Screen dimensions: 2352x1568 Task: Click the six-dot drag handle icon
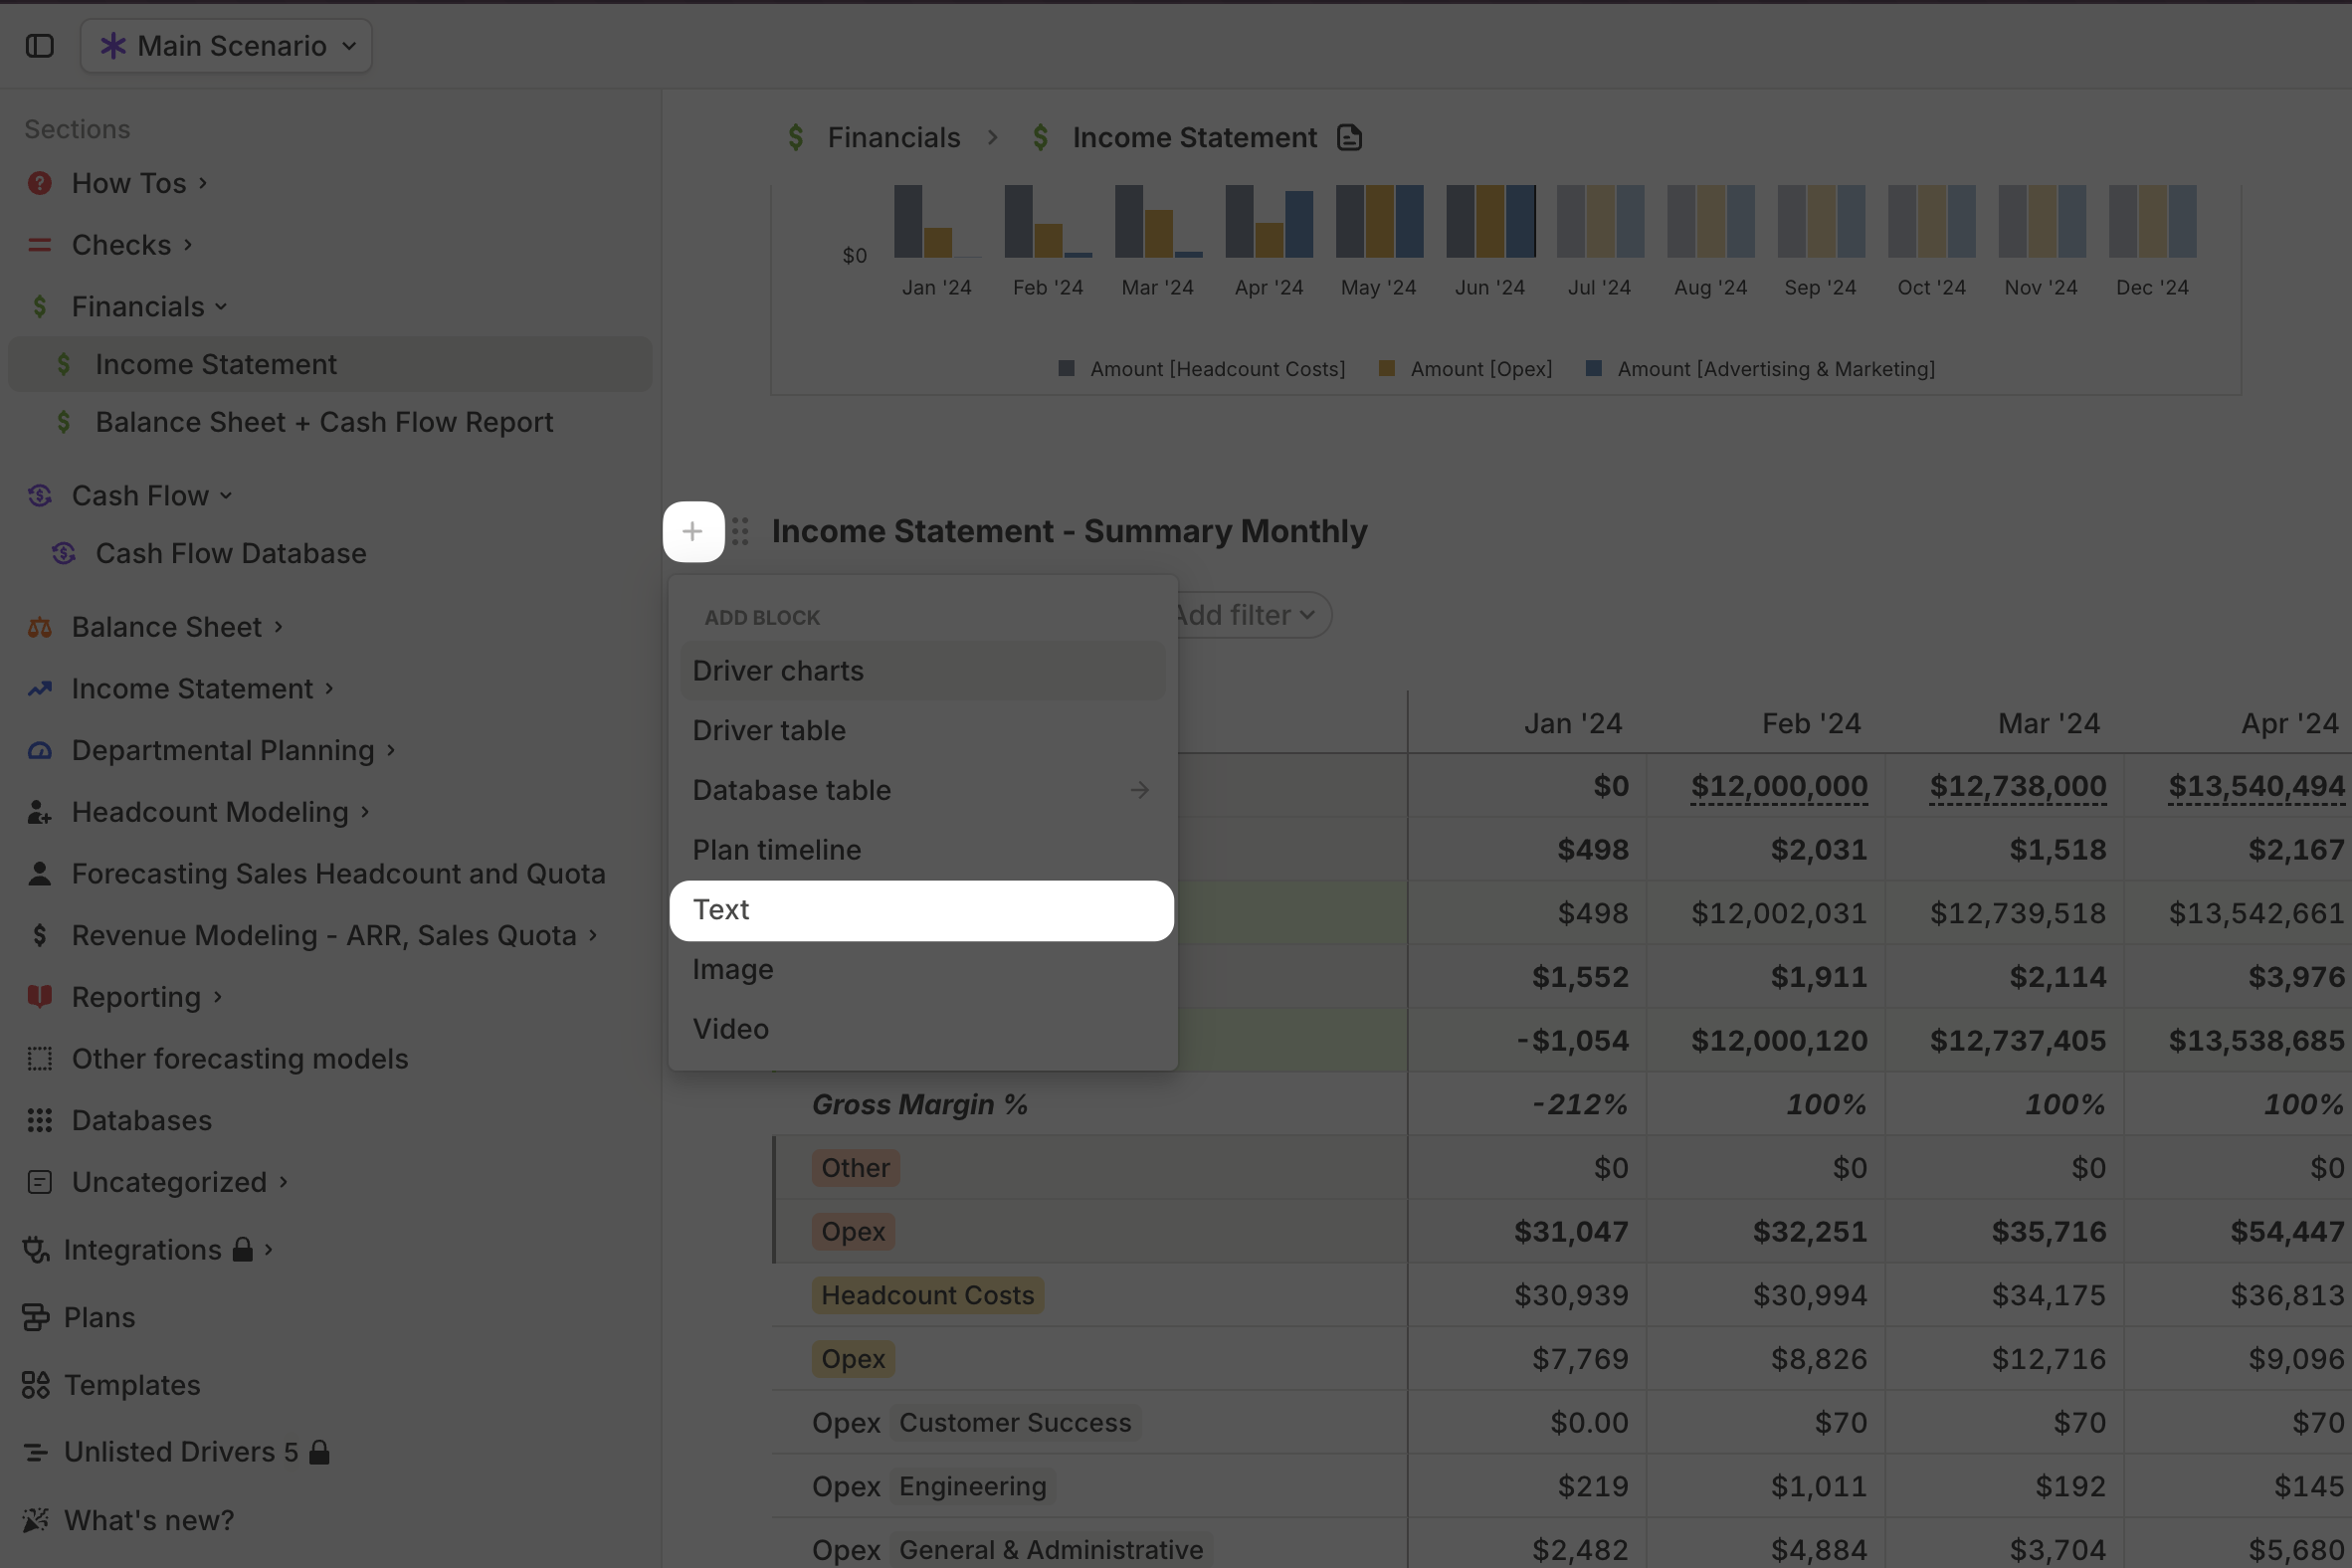740,531
